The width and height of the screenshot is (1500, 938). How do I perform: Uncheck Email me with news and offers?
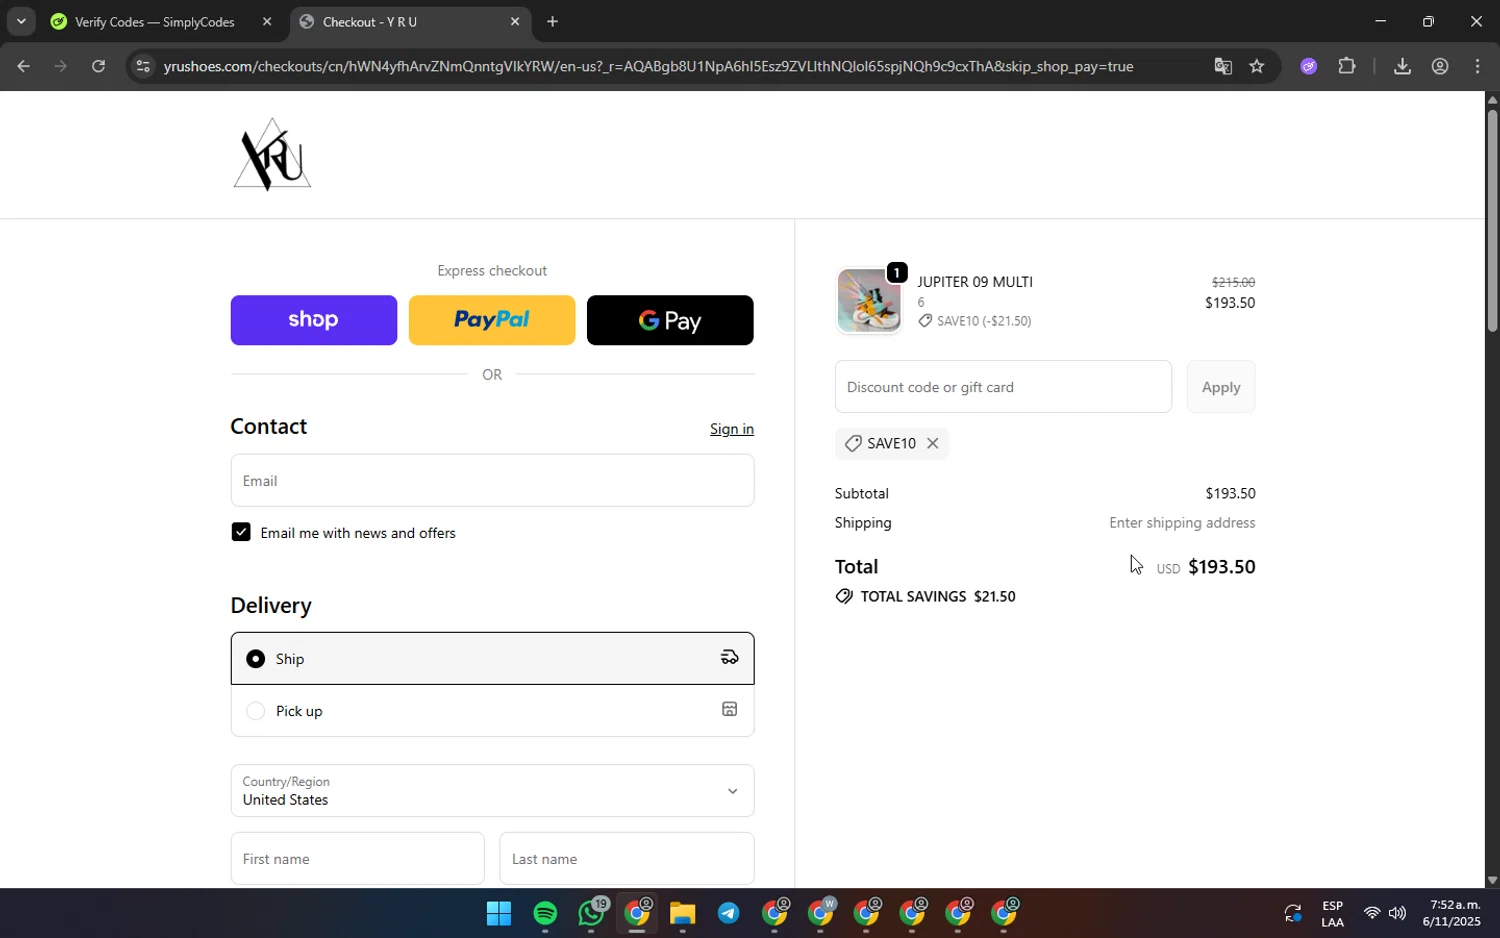241,532
